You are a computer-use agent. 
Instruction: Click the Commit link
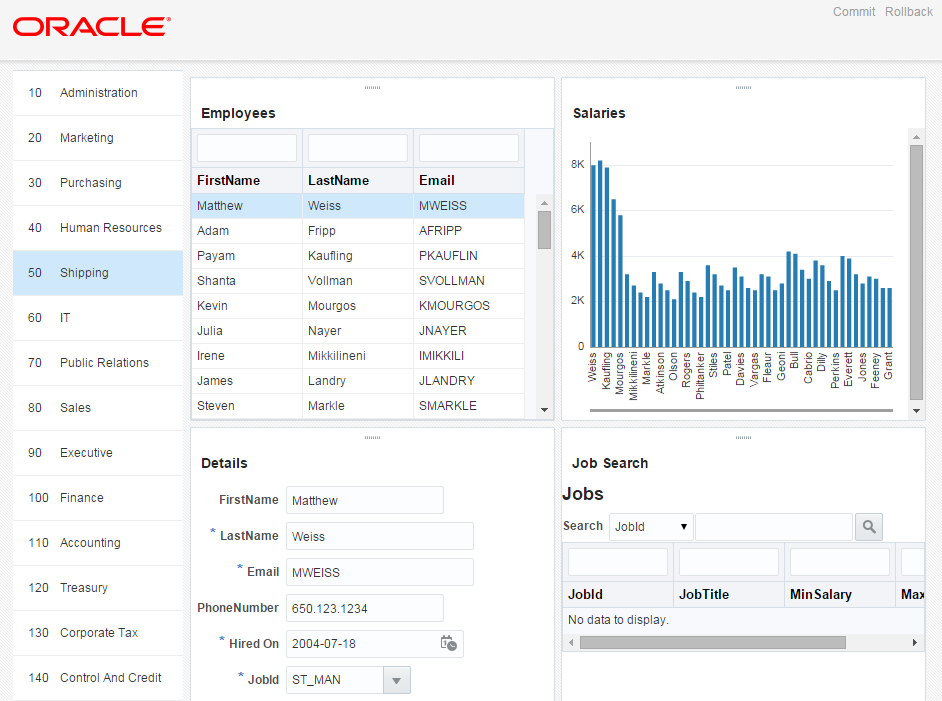pos(854,12)
